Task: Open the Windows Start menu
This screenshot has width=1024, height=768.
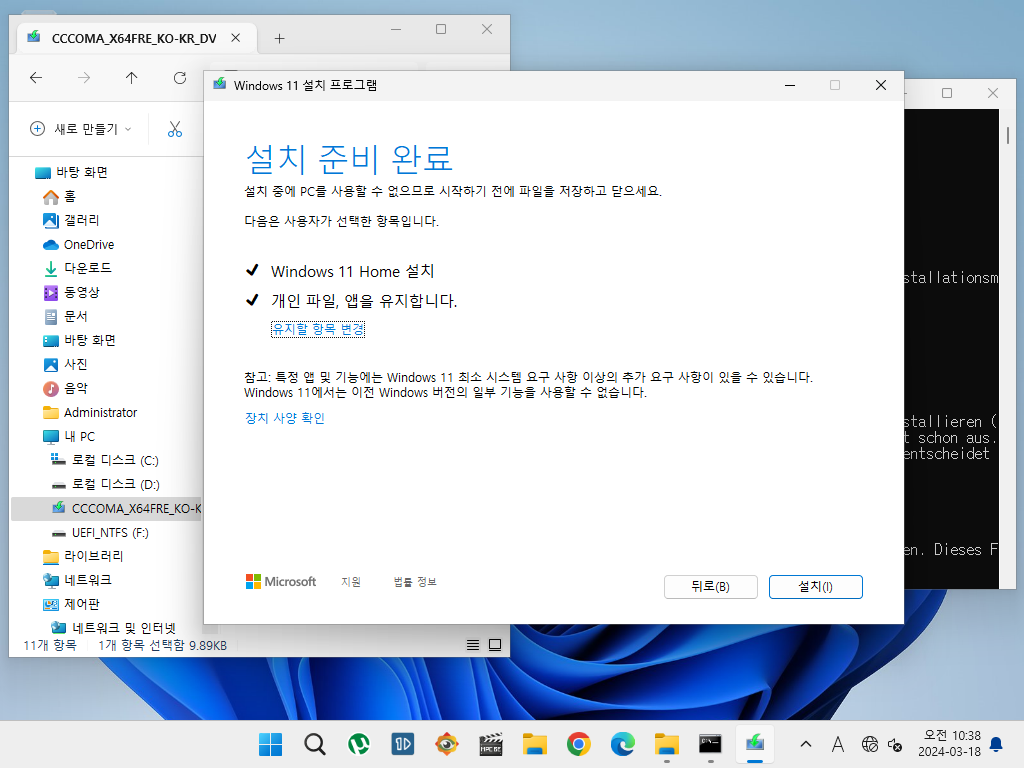Action: [x=270, y=744]
